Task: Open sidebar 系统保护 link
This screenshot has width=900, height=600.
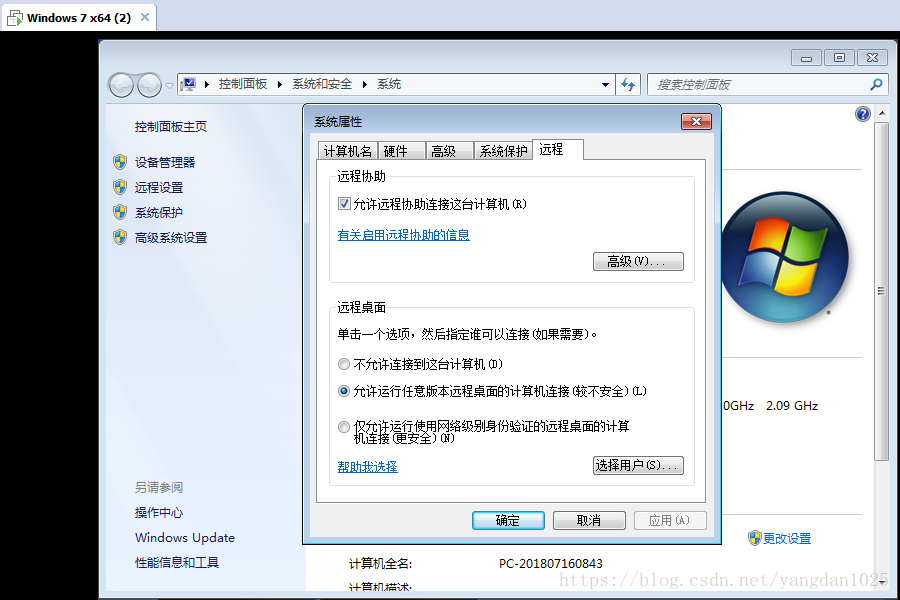Action: tap(159, 212)
